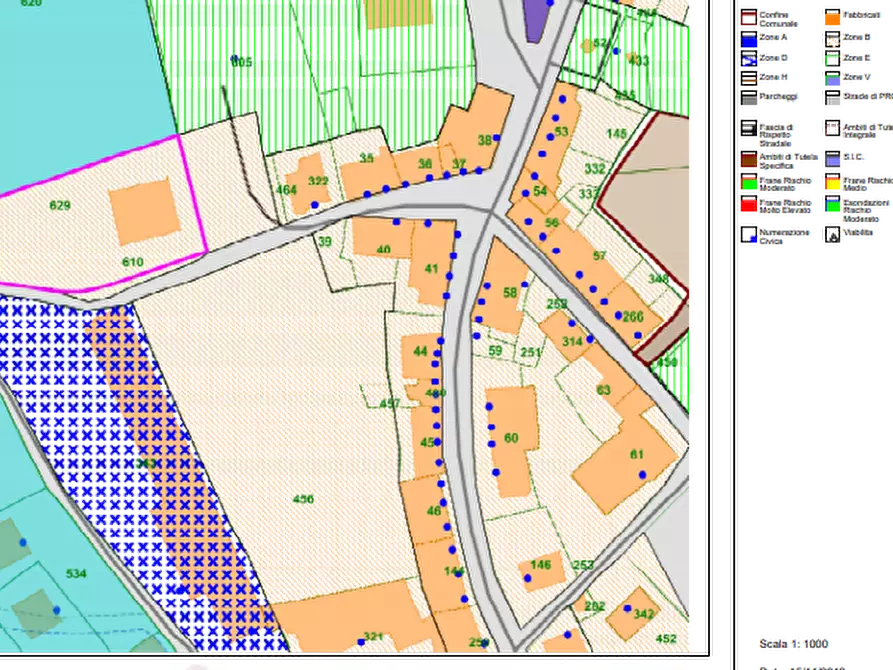Select parcel number 456 on map
The height and width of the screenshot is (670, 893).
tap(303, 498)
